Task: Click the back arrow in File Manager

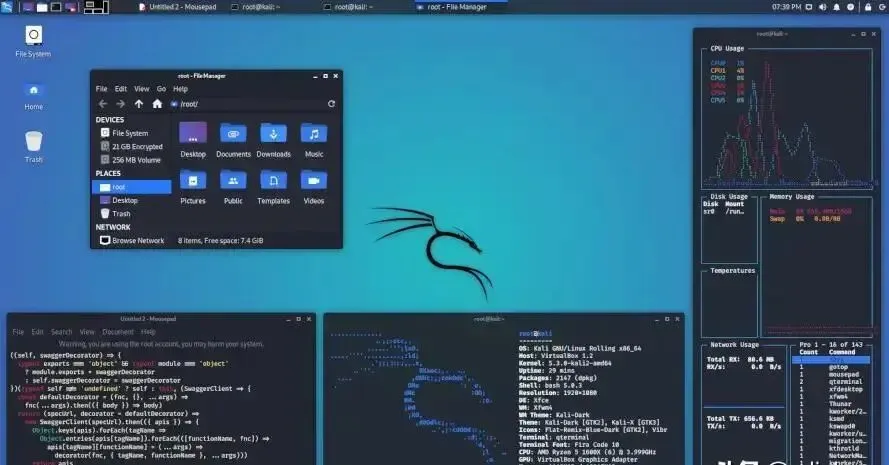Action: [x=103, y=104]
